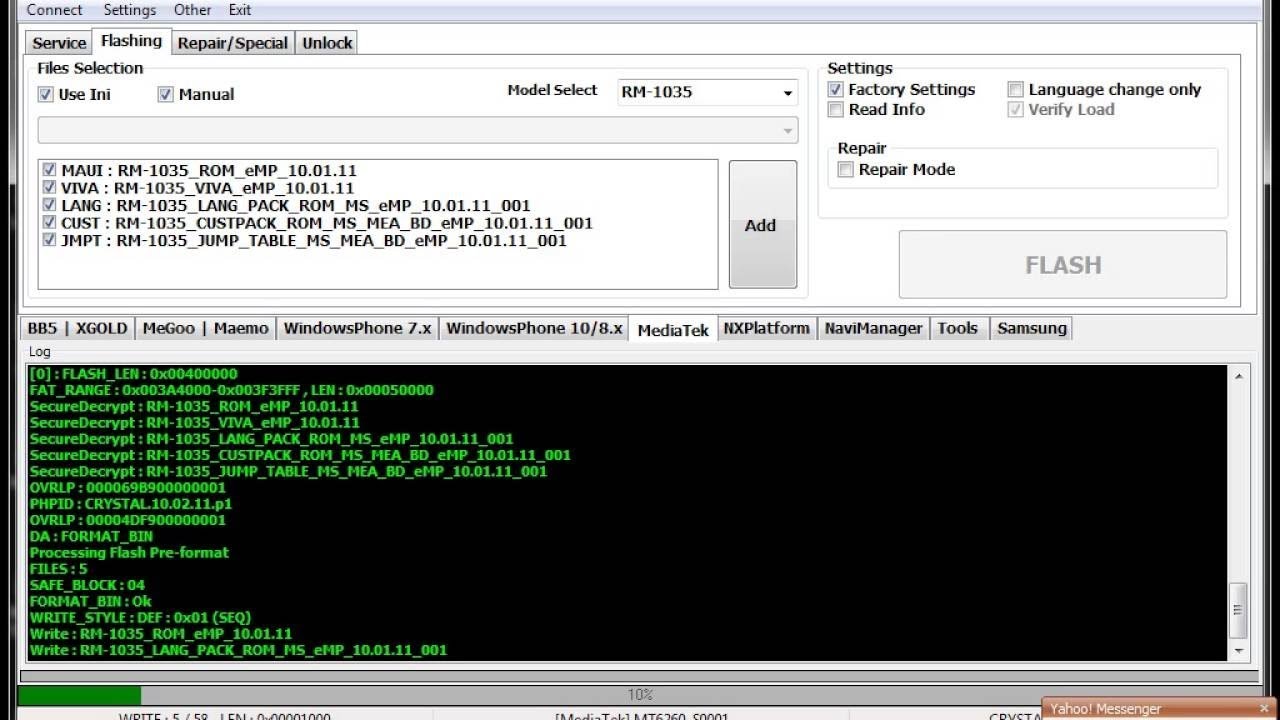Image resolution: width=1280 pixels, height=720 pixels.
Task: Switch to the BB5 | XGOLD tab
Action: tap(77, 328)
